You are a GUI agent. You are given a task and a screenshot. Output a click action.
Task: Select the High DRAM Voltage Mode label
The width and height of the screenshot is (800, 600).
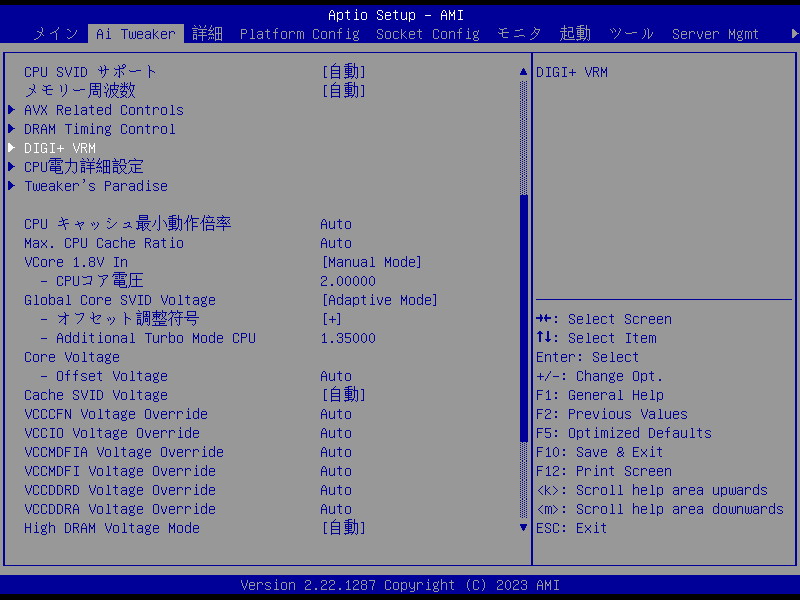pyautogui.click(x=112, y=529)
